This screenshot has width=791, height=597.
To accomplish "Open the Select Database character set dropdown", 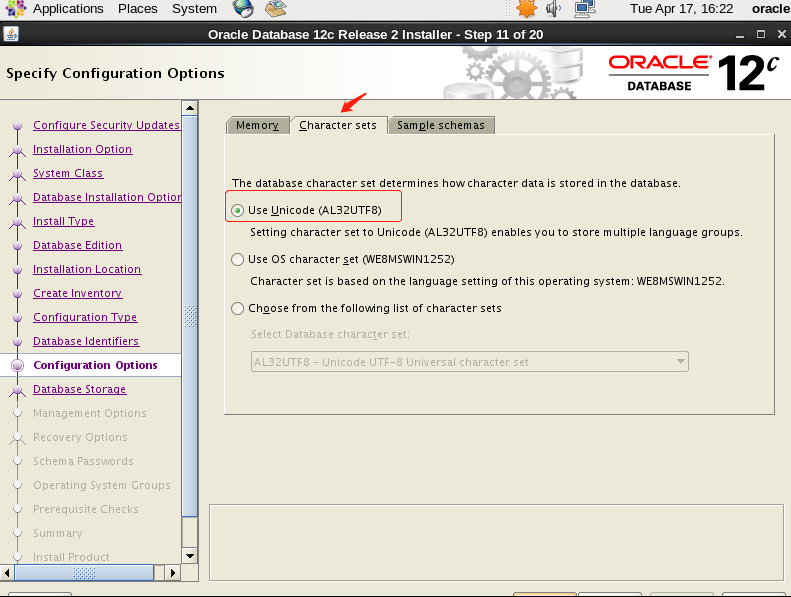I will pyautogui.click(x=470, y=362).
